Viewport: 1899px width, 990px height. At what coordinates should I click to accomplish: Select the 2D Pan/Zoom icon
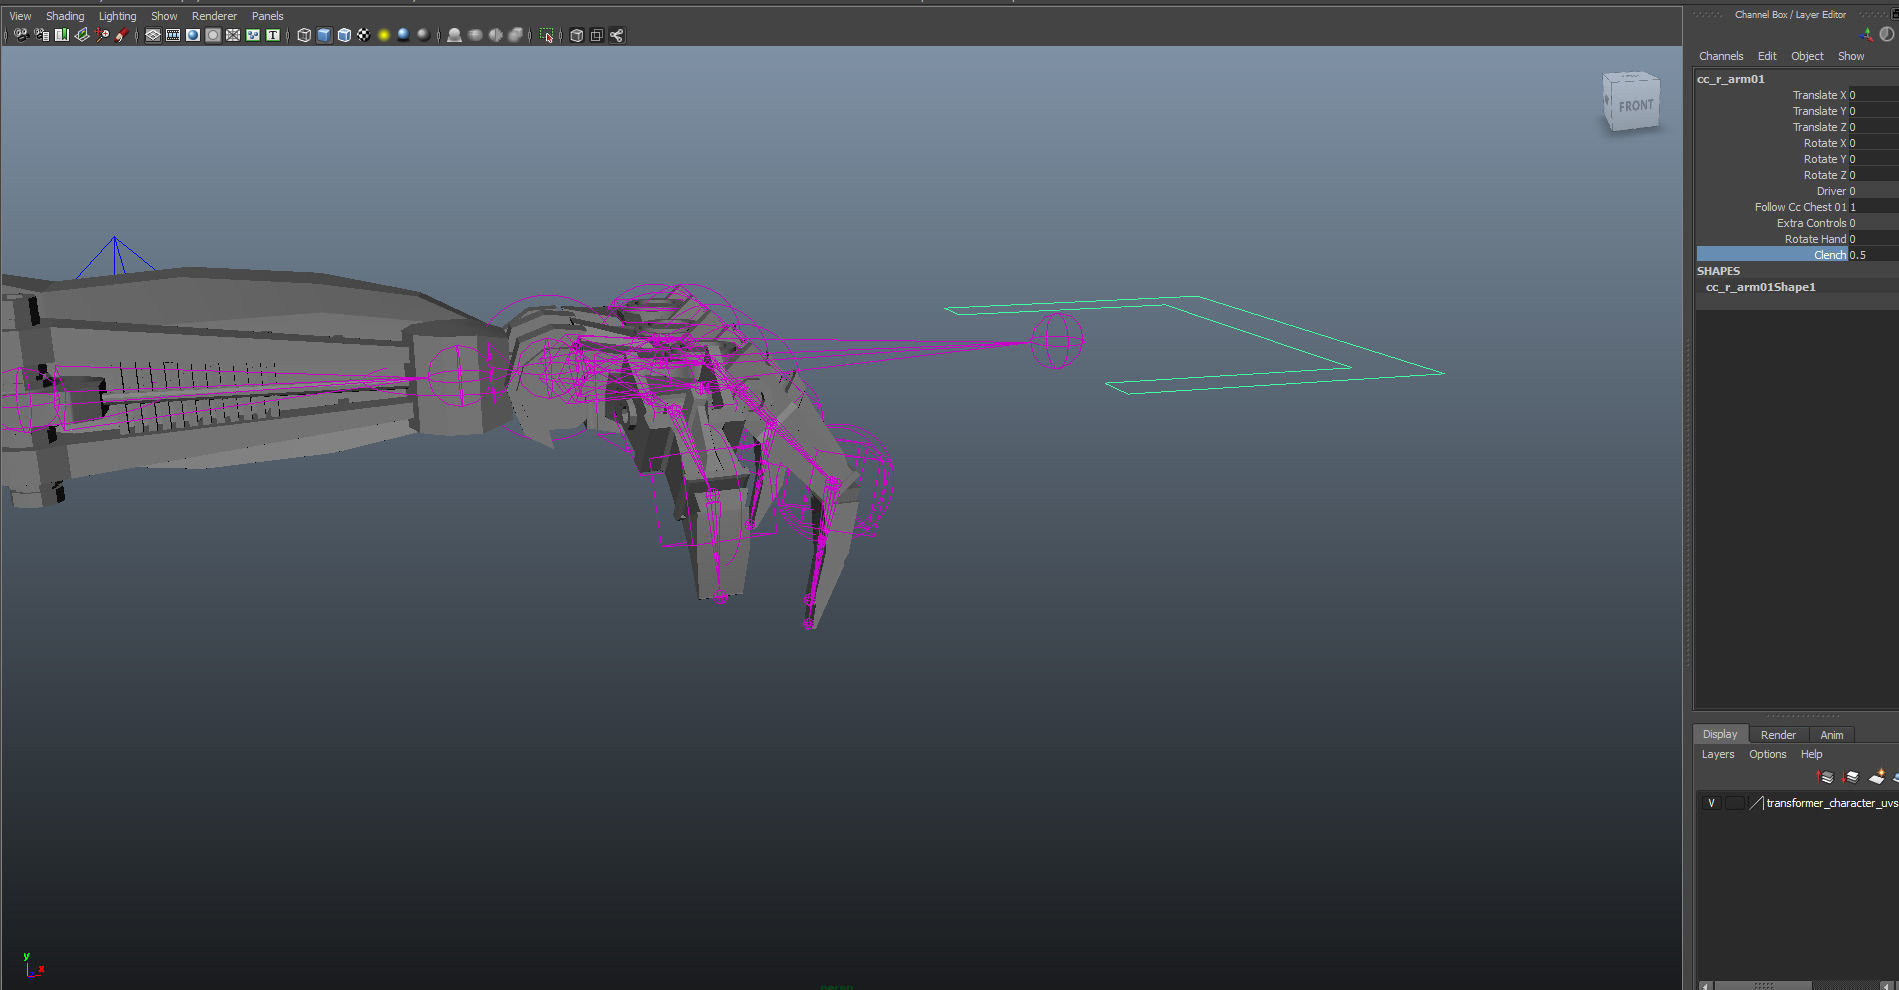click(x=102, y=35)
